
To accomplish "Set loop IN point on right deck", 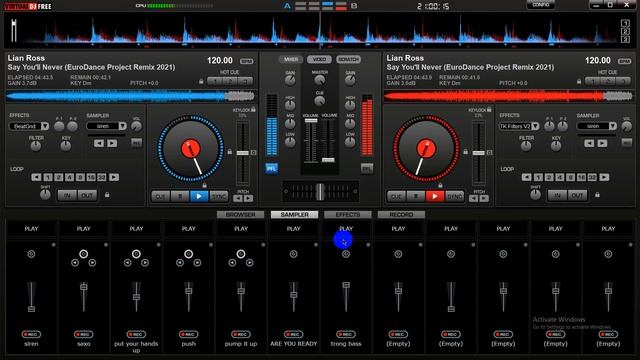I will (557, 196).
